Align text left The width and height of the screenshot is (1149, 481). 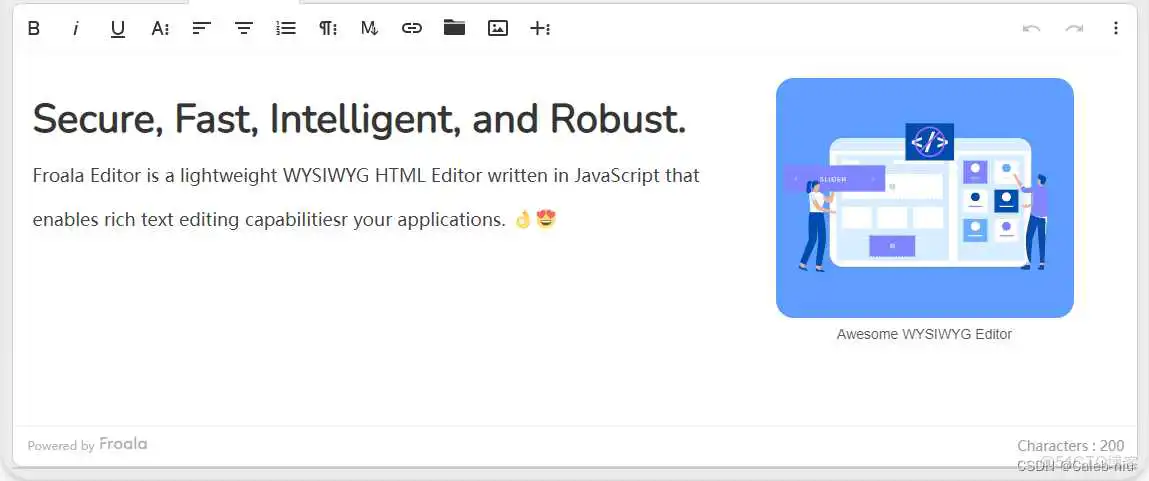click(202, 28)
